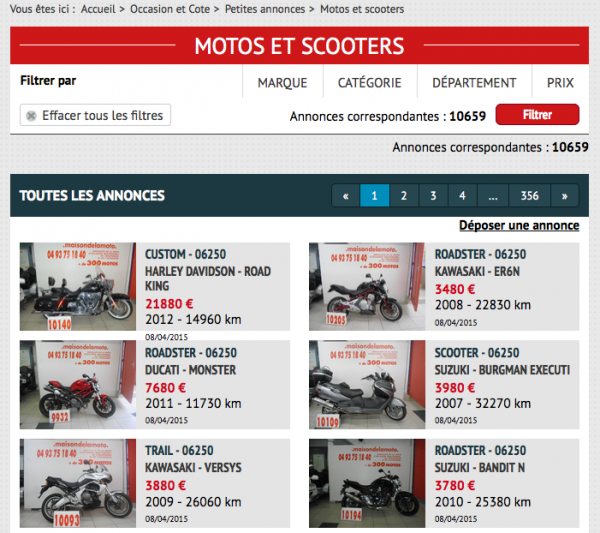Click 2010 - 25380 km text
The width and height of the screenshot is (600, 533).
(483, 502)
